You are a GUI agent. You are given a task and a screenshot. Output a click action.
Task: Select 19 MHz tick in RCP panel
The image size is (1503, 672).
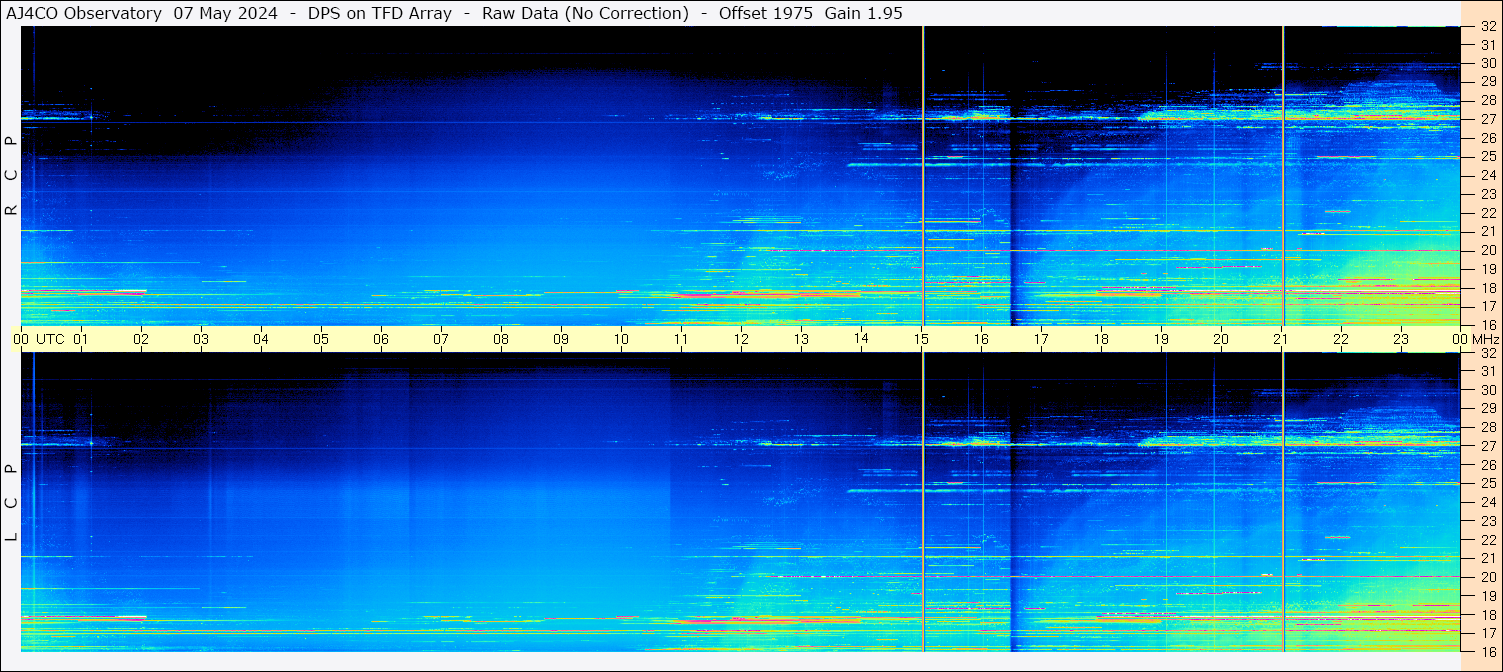tap(1488, 269)
